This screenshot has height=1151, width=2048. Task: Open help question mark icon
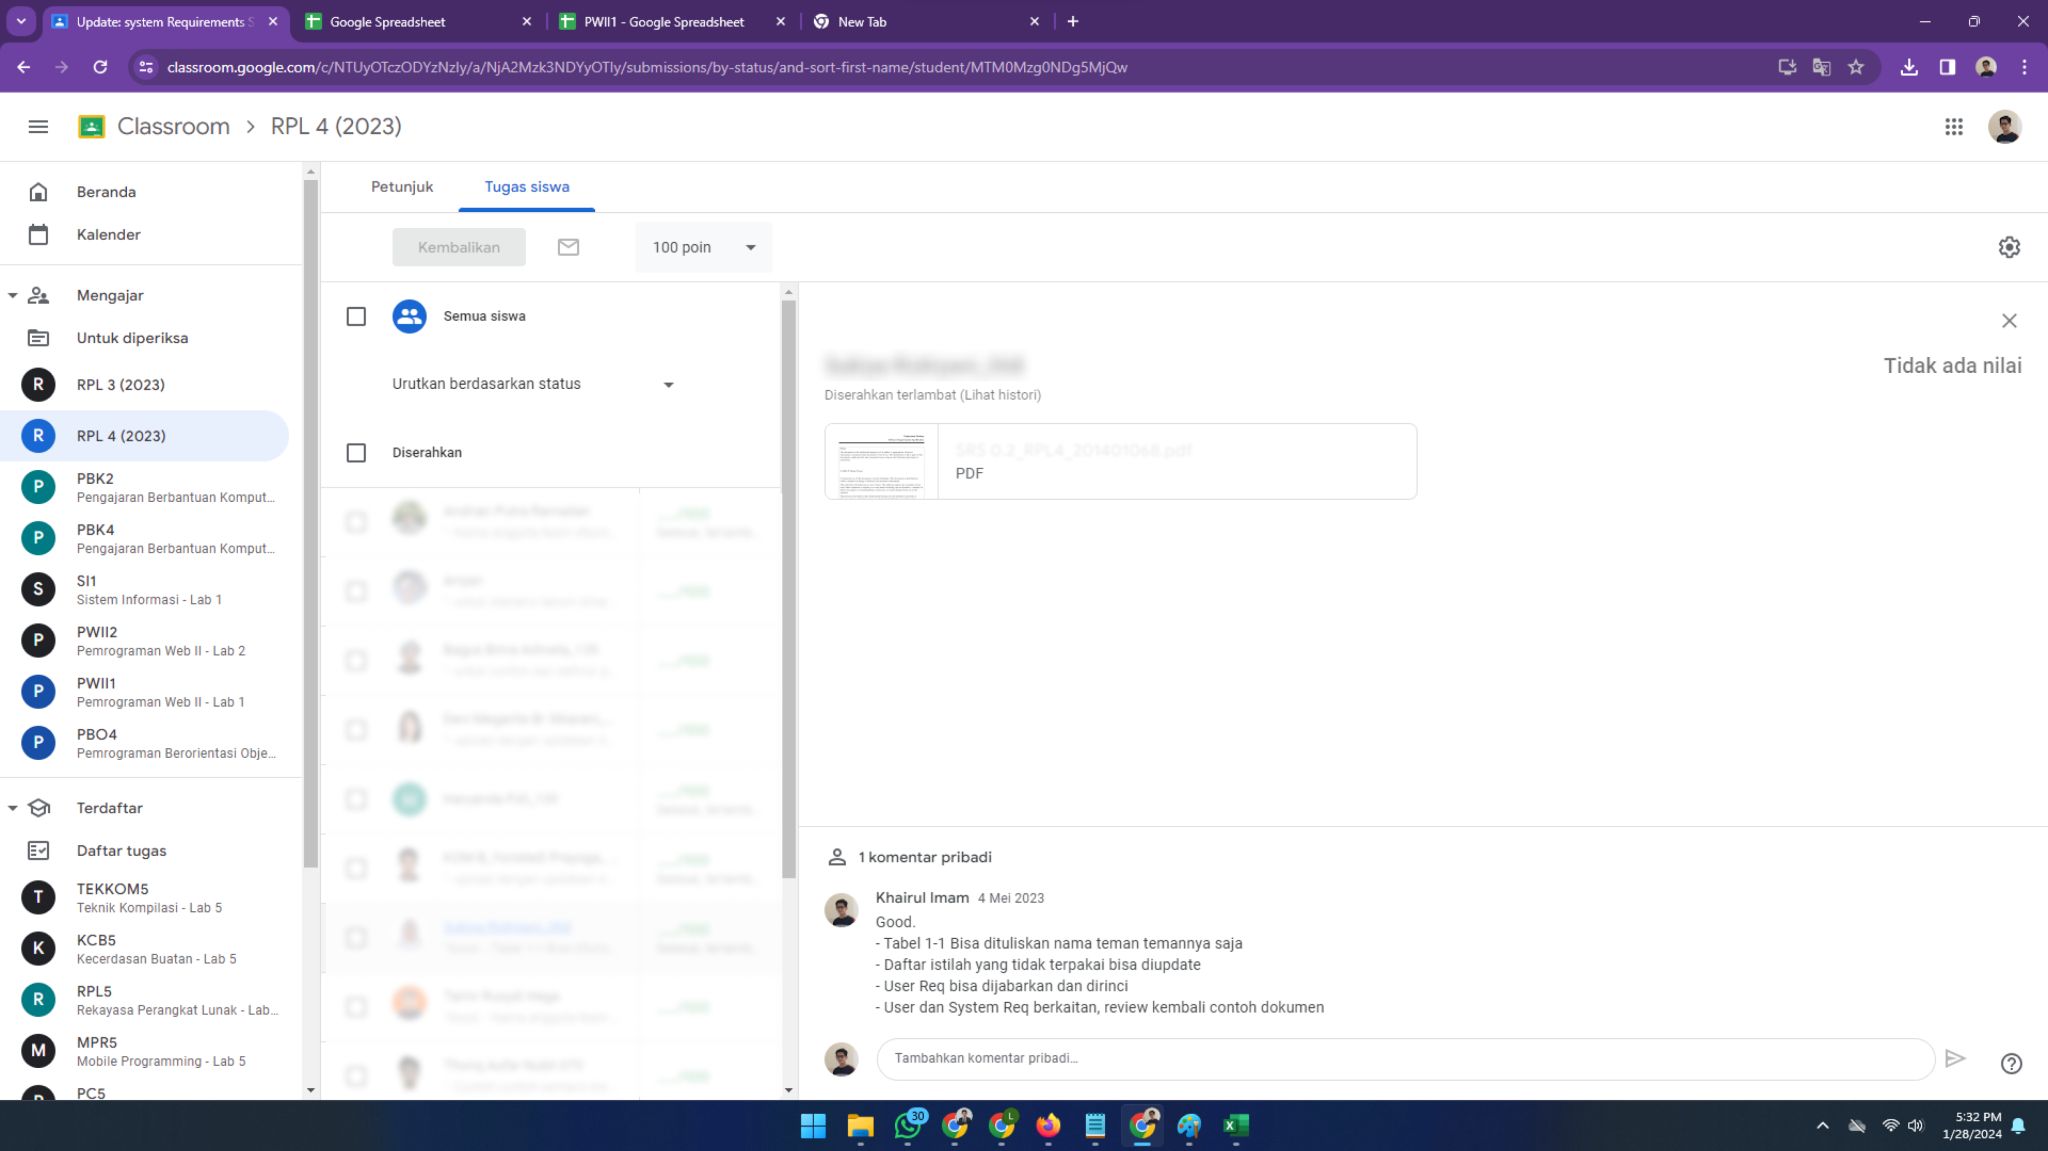click(2011, 1064)
